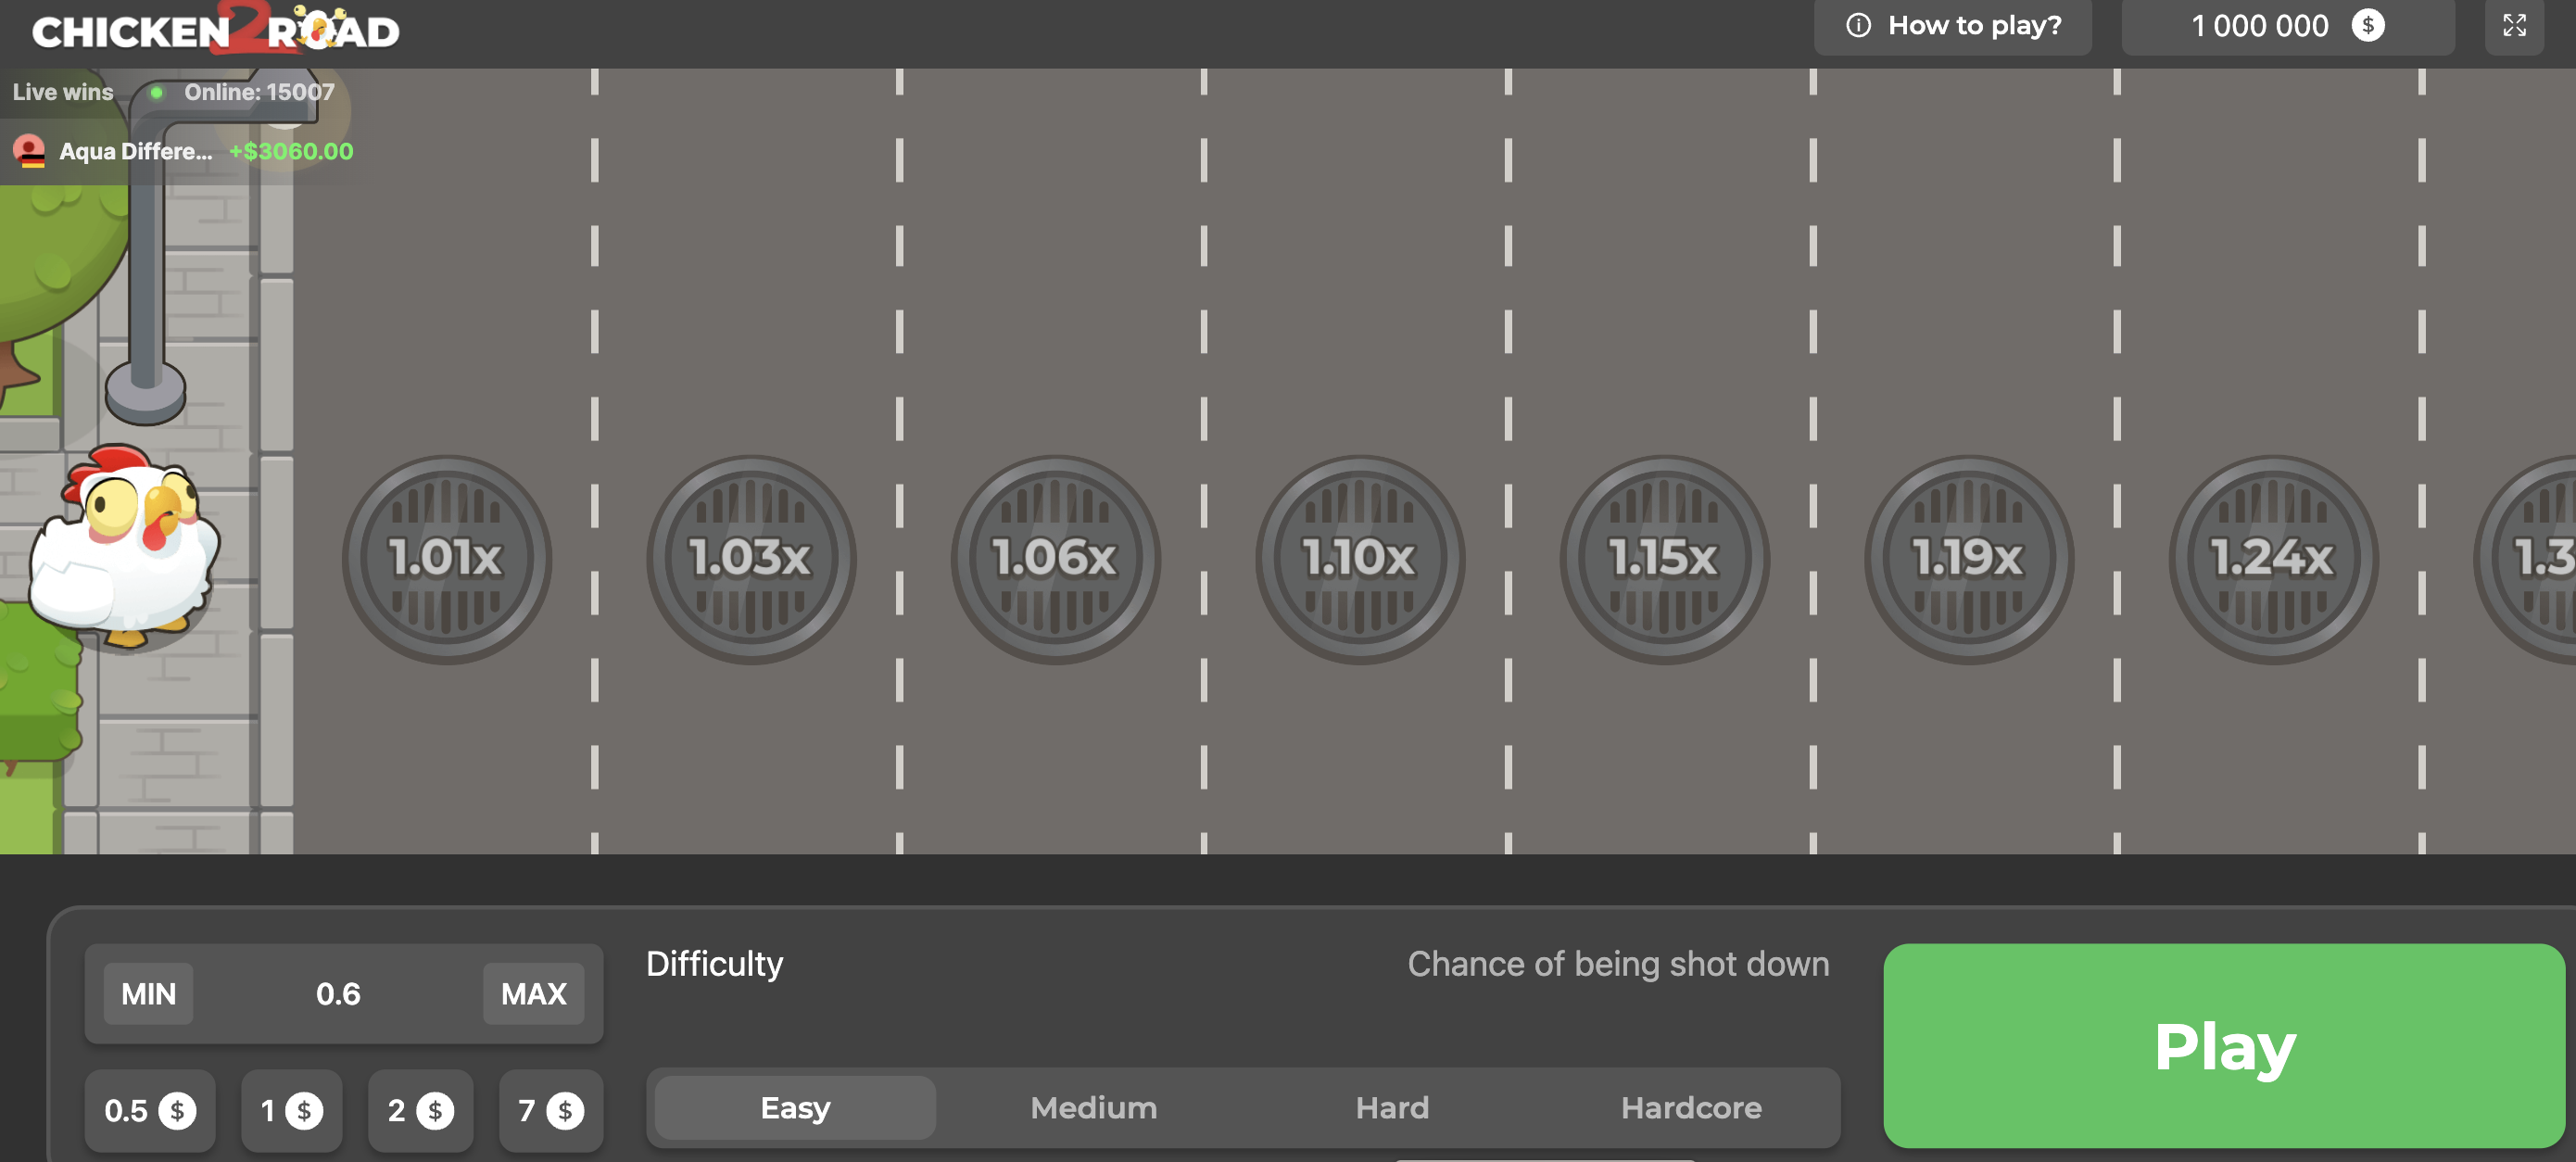2576x1162 pixels.
Task: Tap the 1.15x manhole multiplier
Action: 1664,558
